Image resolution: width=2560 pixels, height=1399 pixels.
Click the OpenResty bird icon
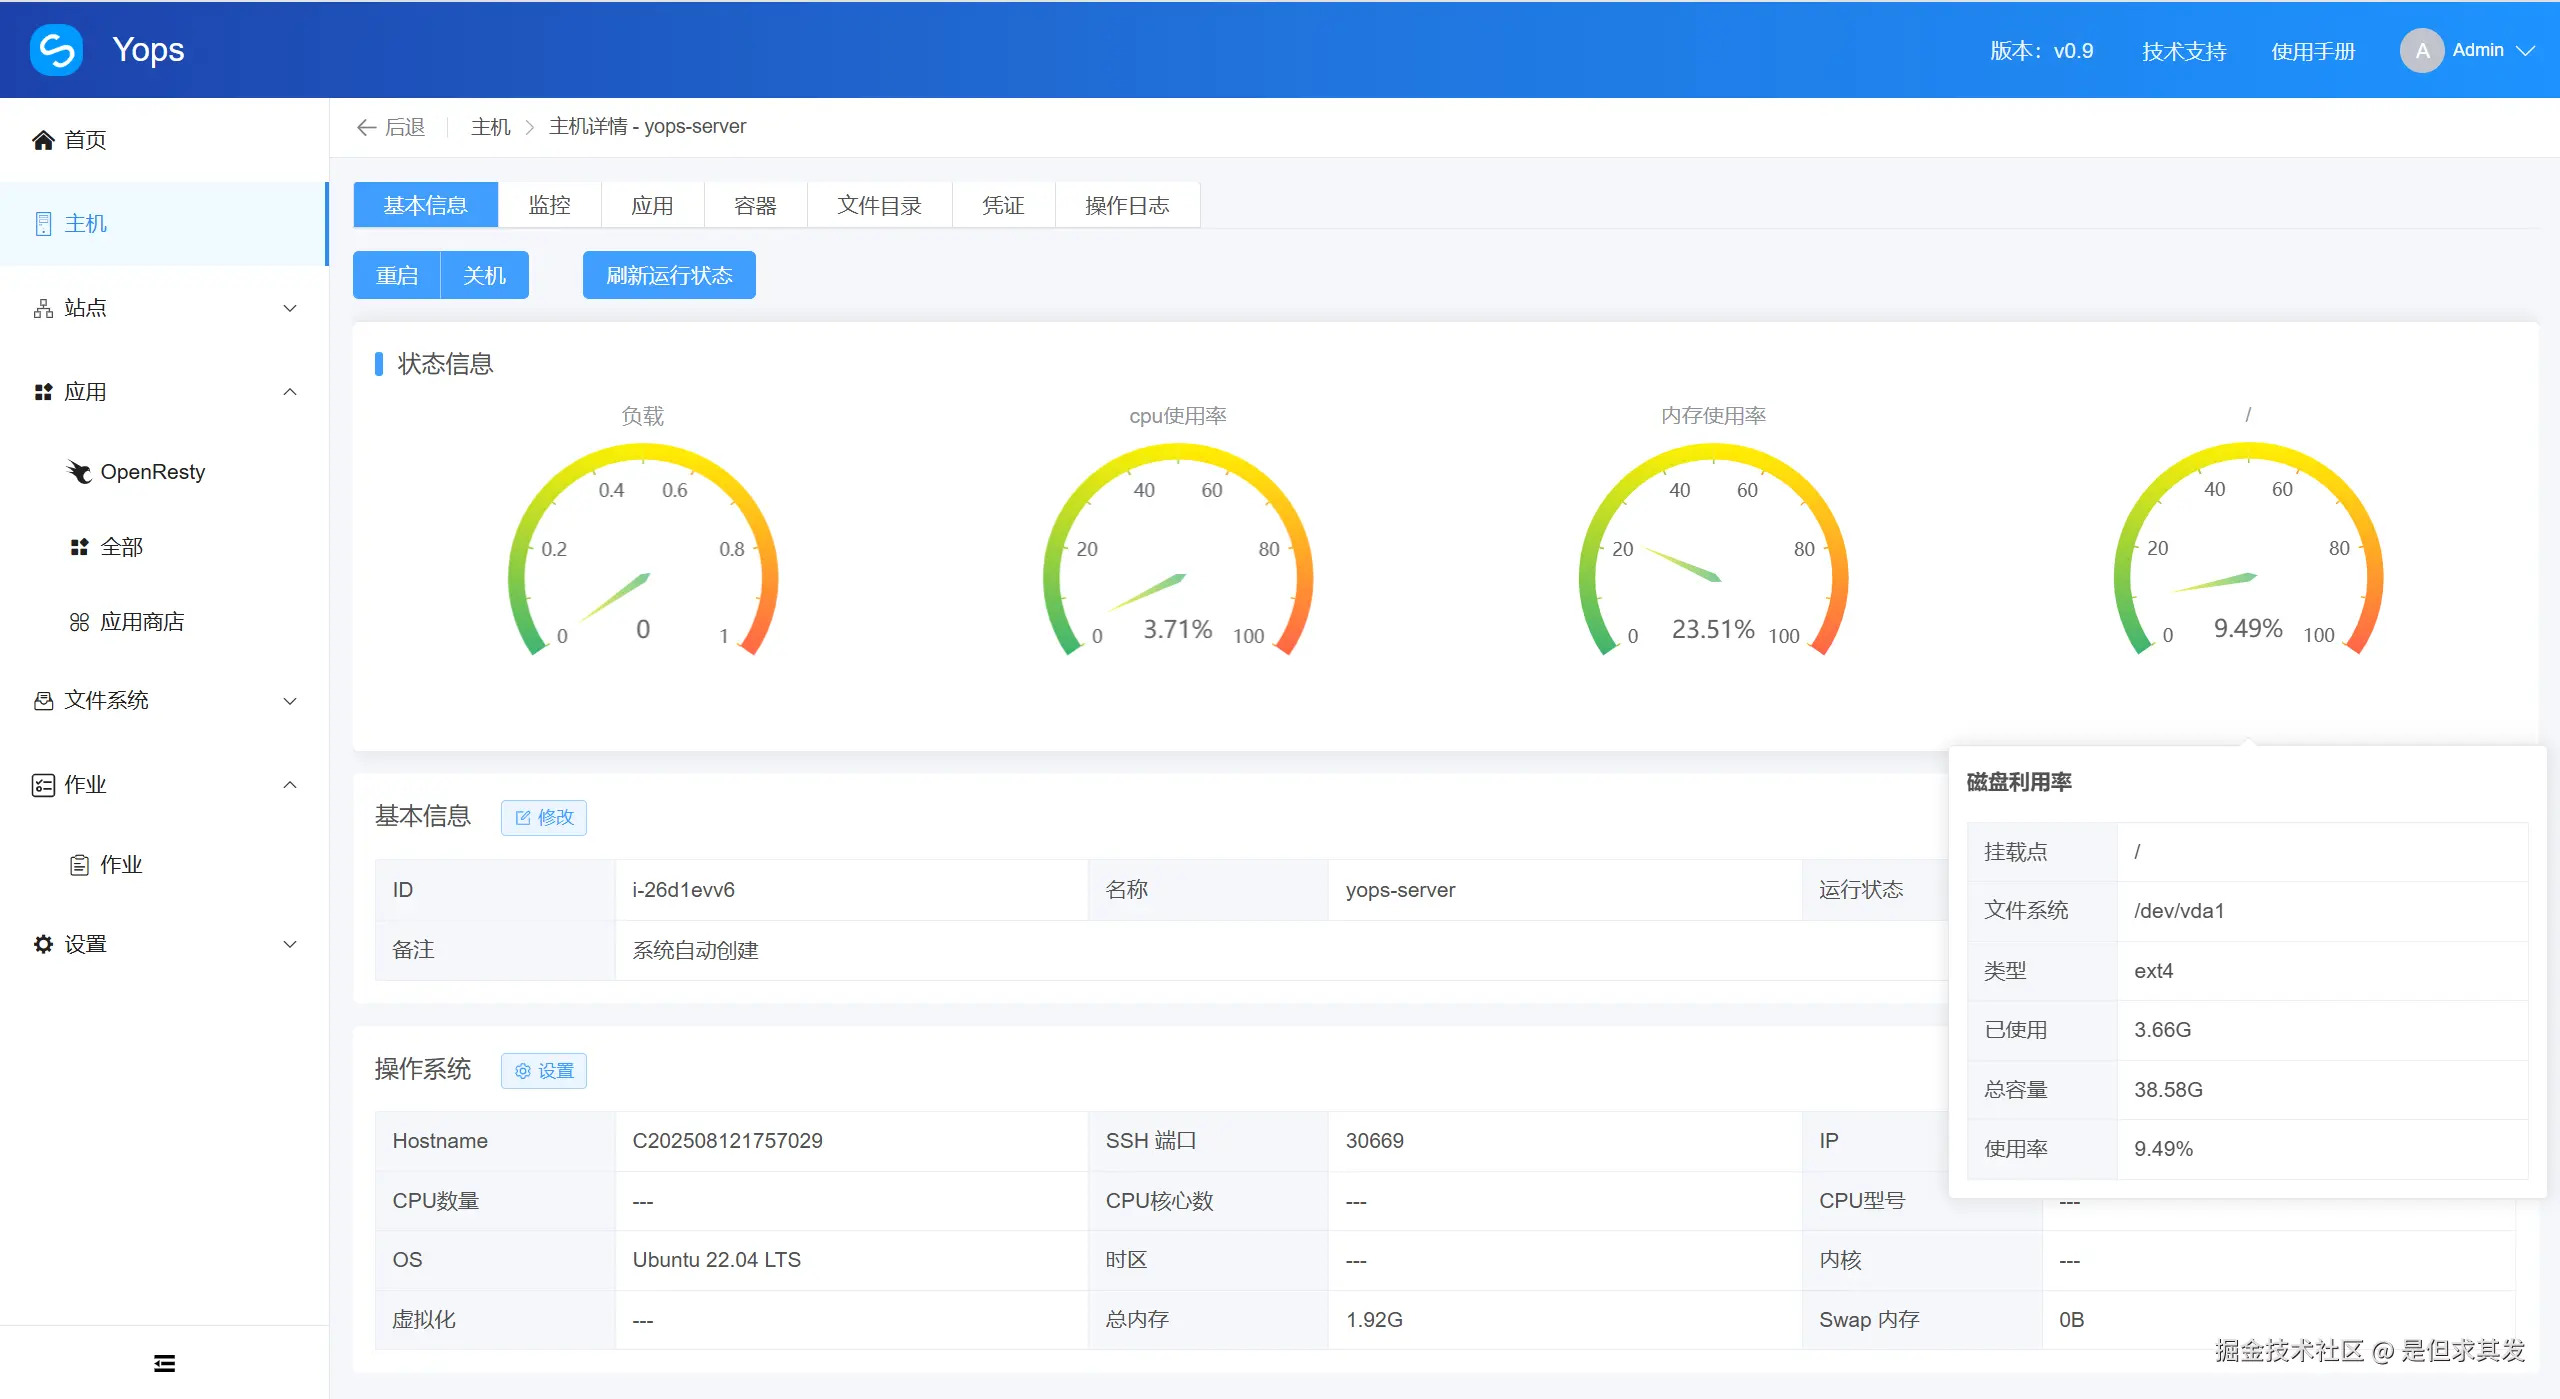(x=79, y=472)
